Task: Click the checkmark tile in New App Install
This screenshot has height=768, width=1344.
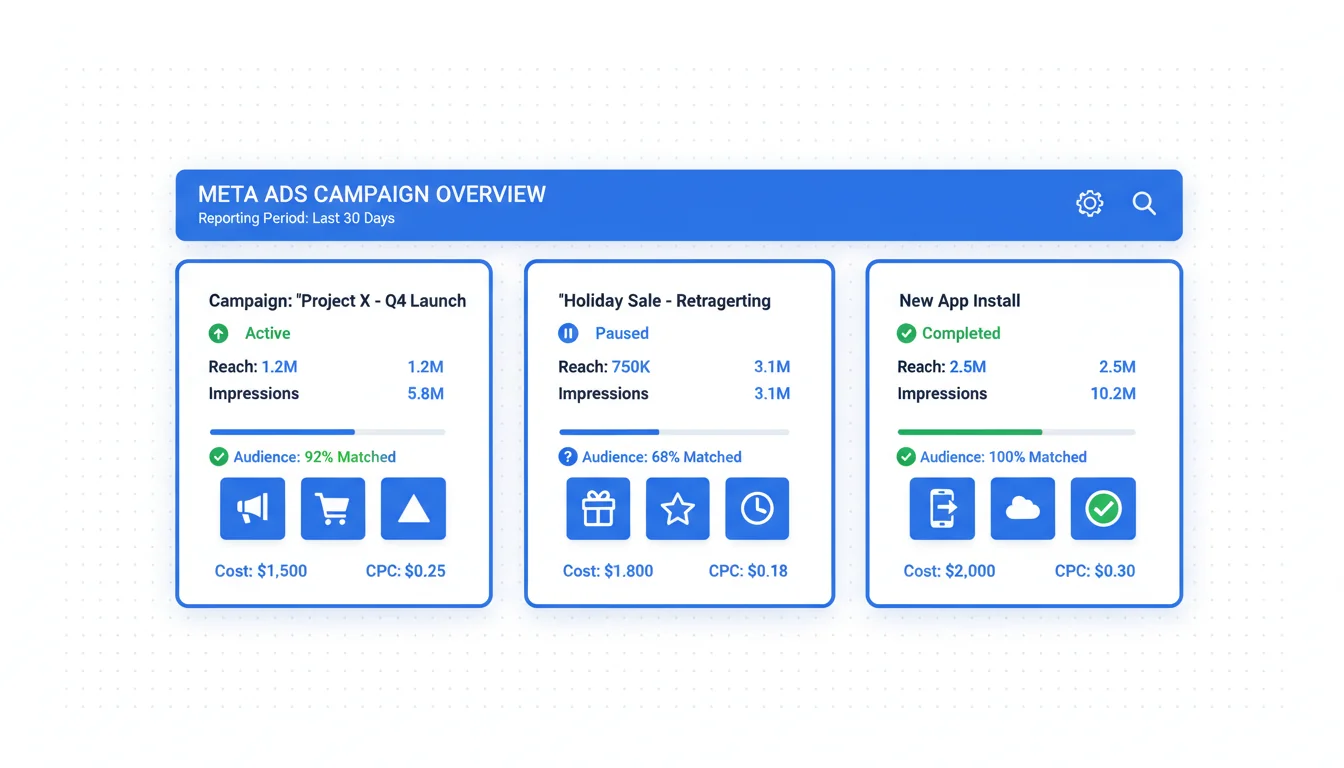Action: tap(1103, 509)
